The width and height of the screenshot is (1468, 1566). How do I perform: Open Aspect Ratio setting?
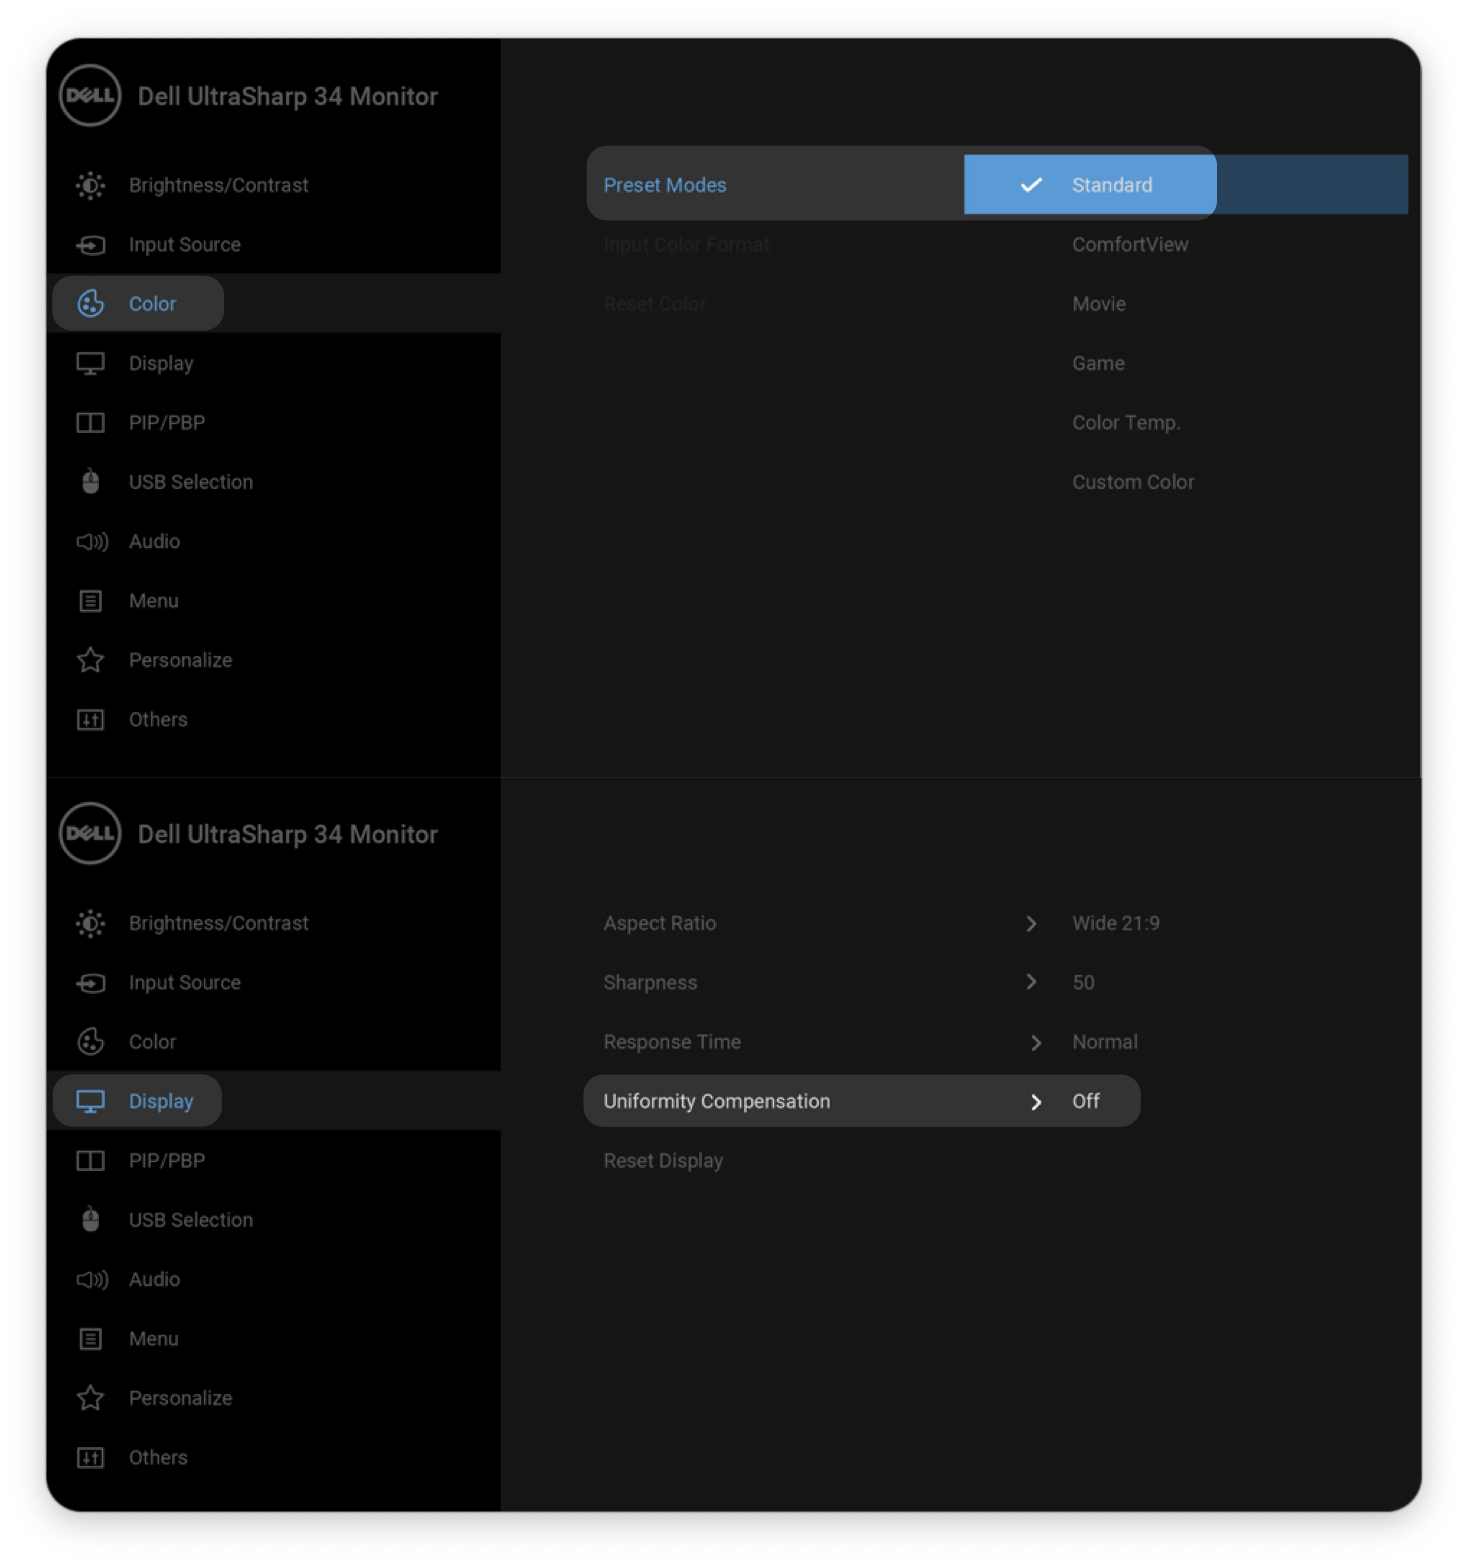pyautogui.click(x=660, y=924)
